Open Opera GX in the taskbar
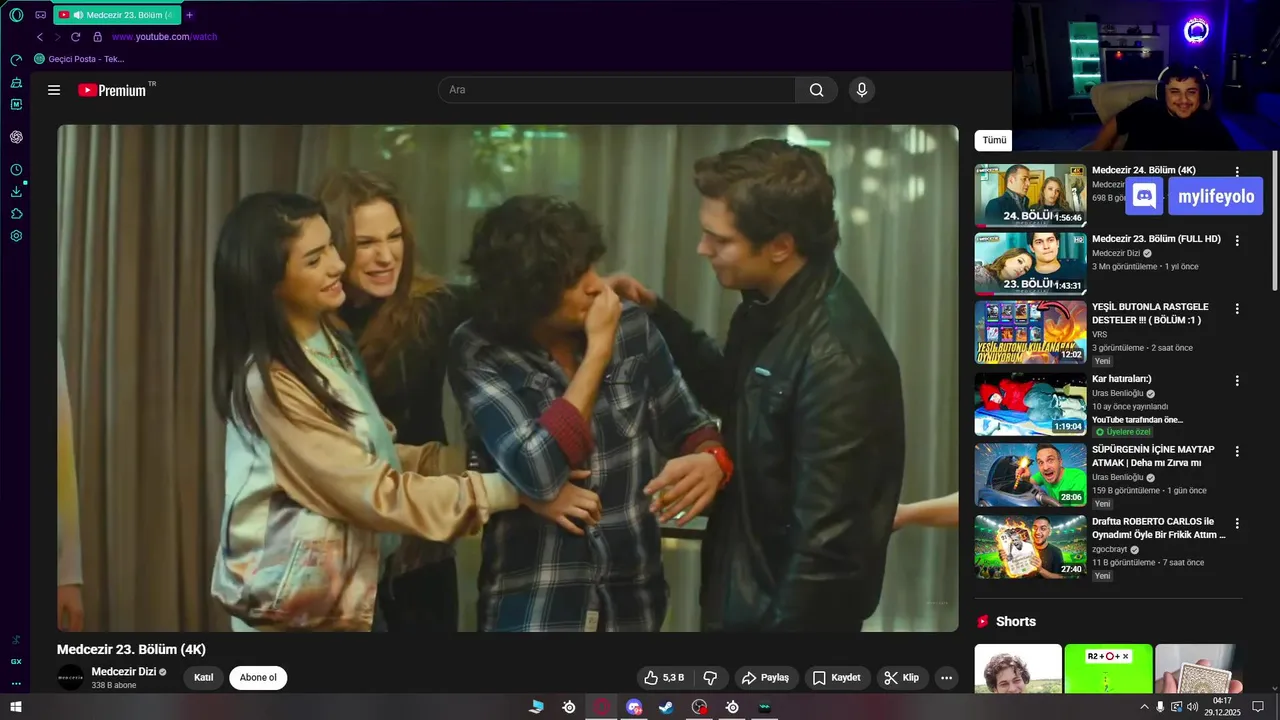This screenshot has height=720, width=1280. pos(601,707)
